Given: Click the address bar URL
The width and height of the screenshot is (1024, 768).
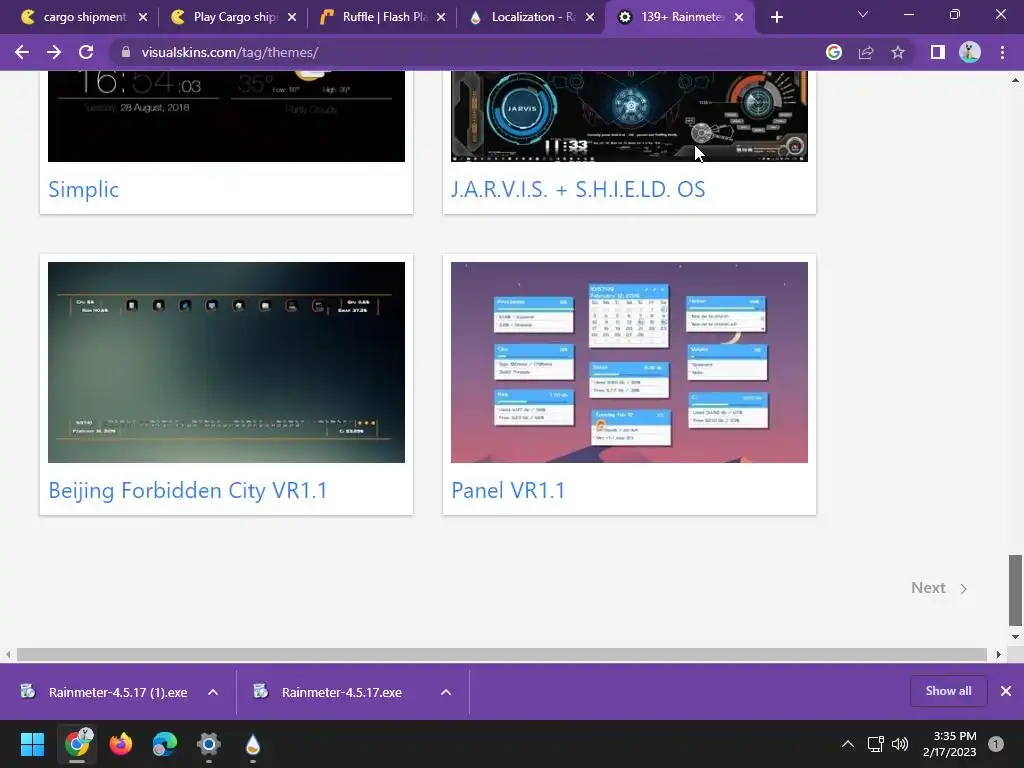Looking at the screenshot, I should tap(229, 52).
